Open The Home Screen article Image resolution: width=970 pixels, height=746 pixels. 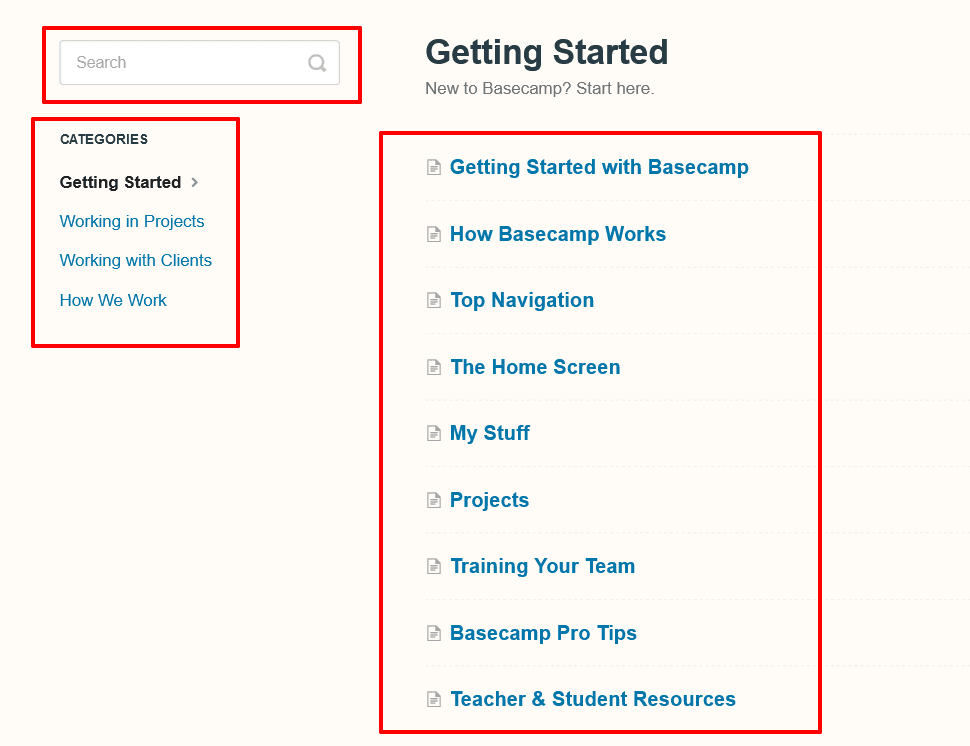point(535,367)
